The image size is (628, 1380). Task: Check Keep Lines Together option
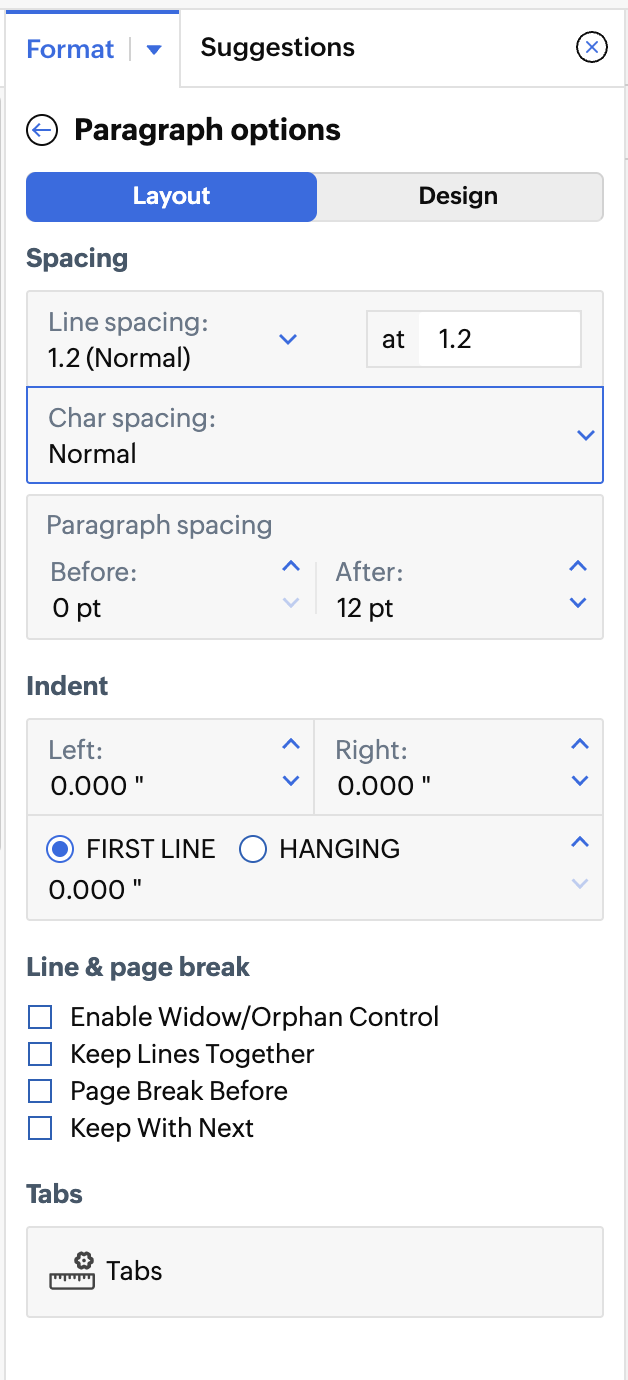click(40, 1055)
